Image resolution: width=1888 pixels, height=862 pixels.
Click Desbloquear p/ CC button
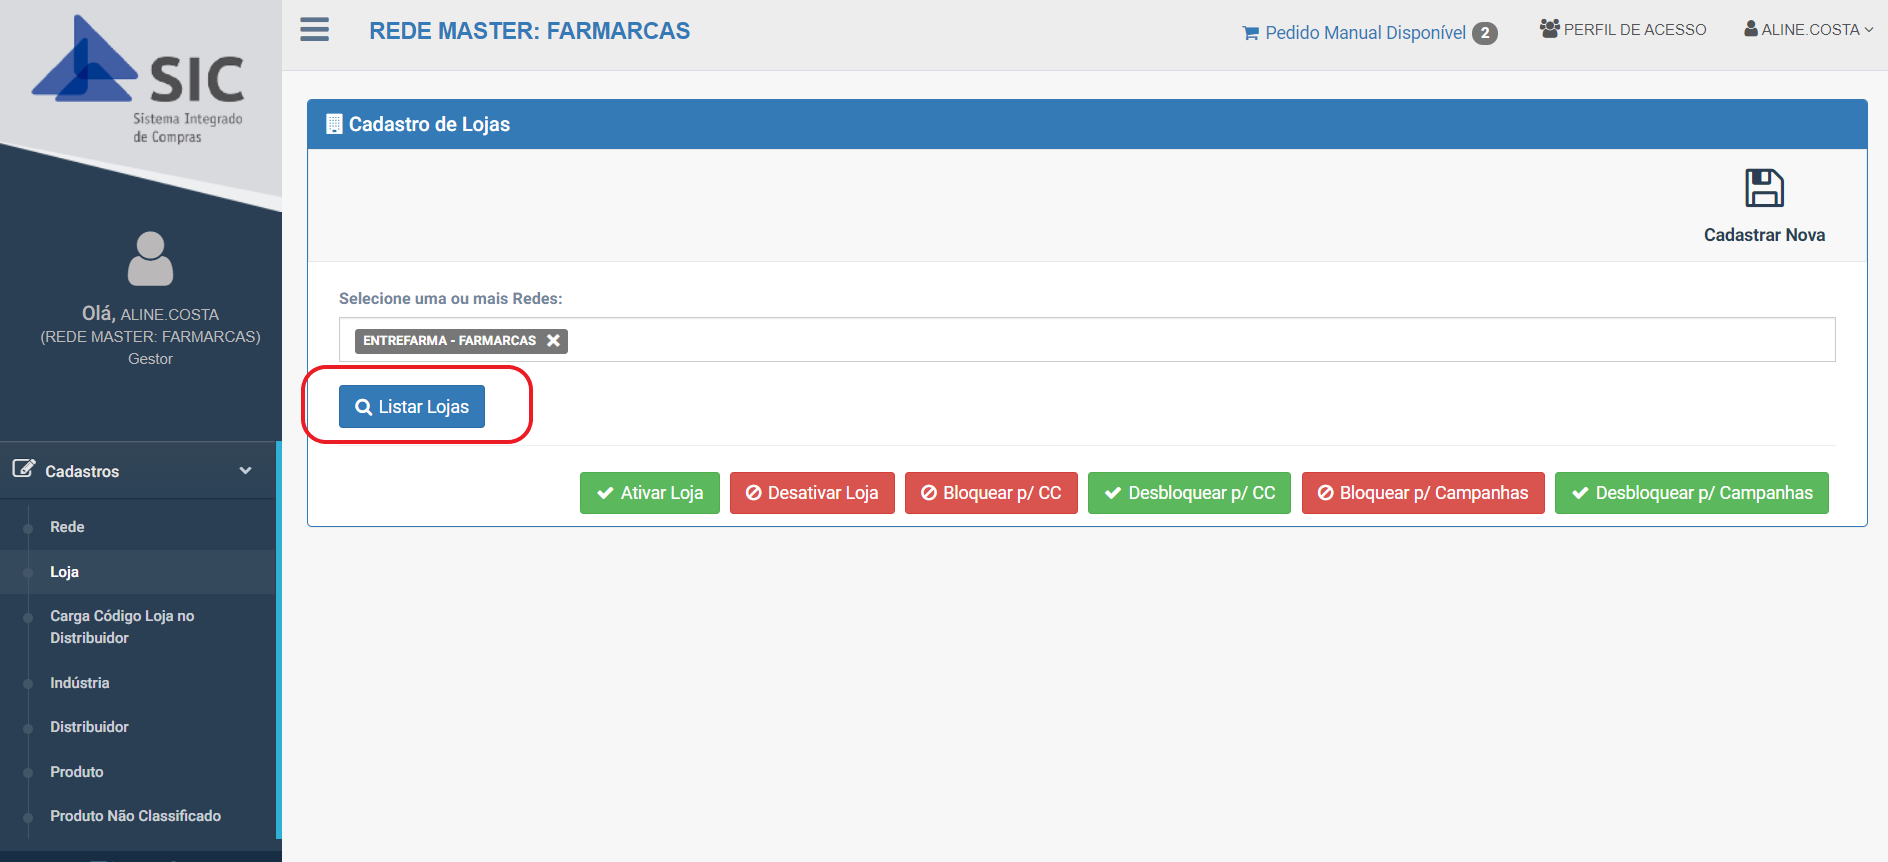pos(1189,493)
